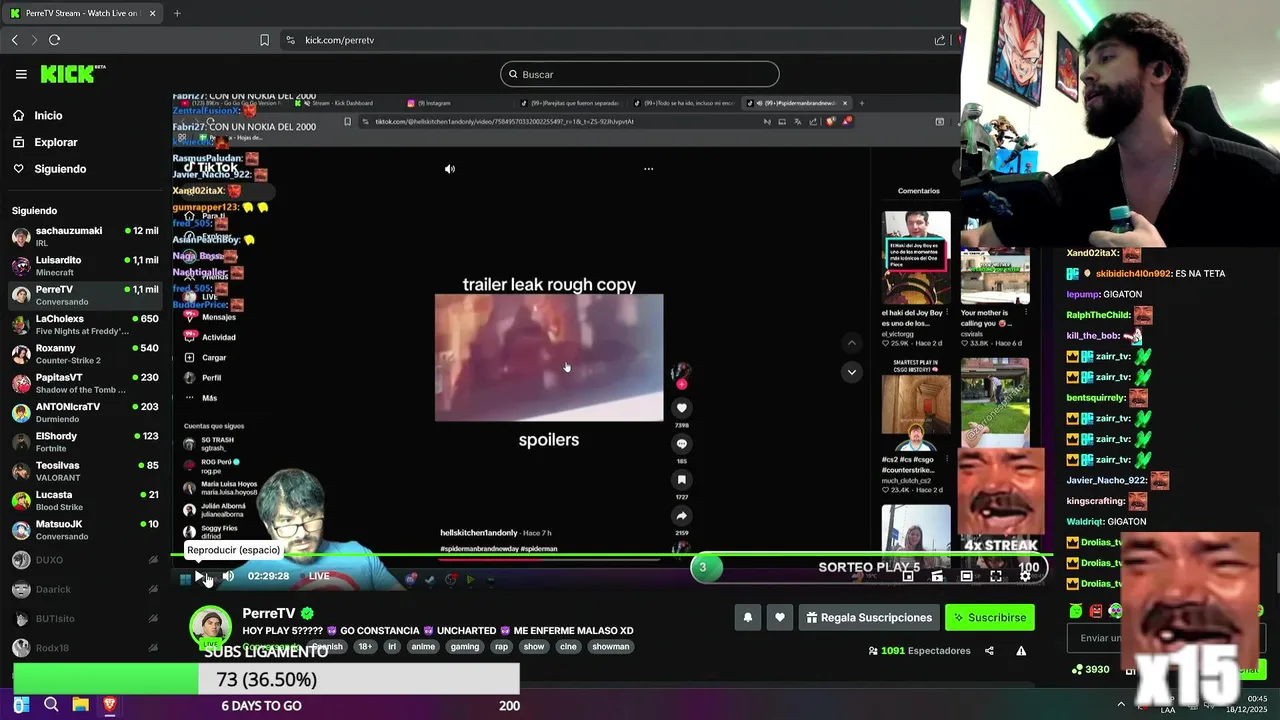Open LaCholexs channel in sidebar
Image resolution: width=1280 pixels, height=720 pixels.
(85, 325)
